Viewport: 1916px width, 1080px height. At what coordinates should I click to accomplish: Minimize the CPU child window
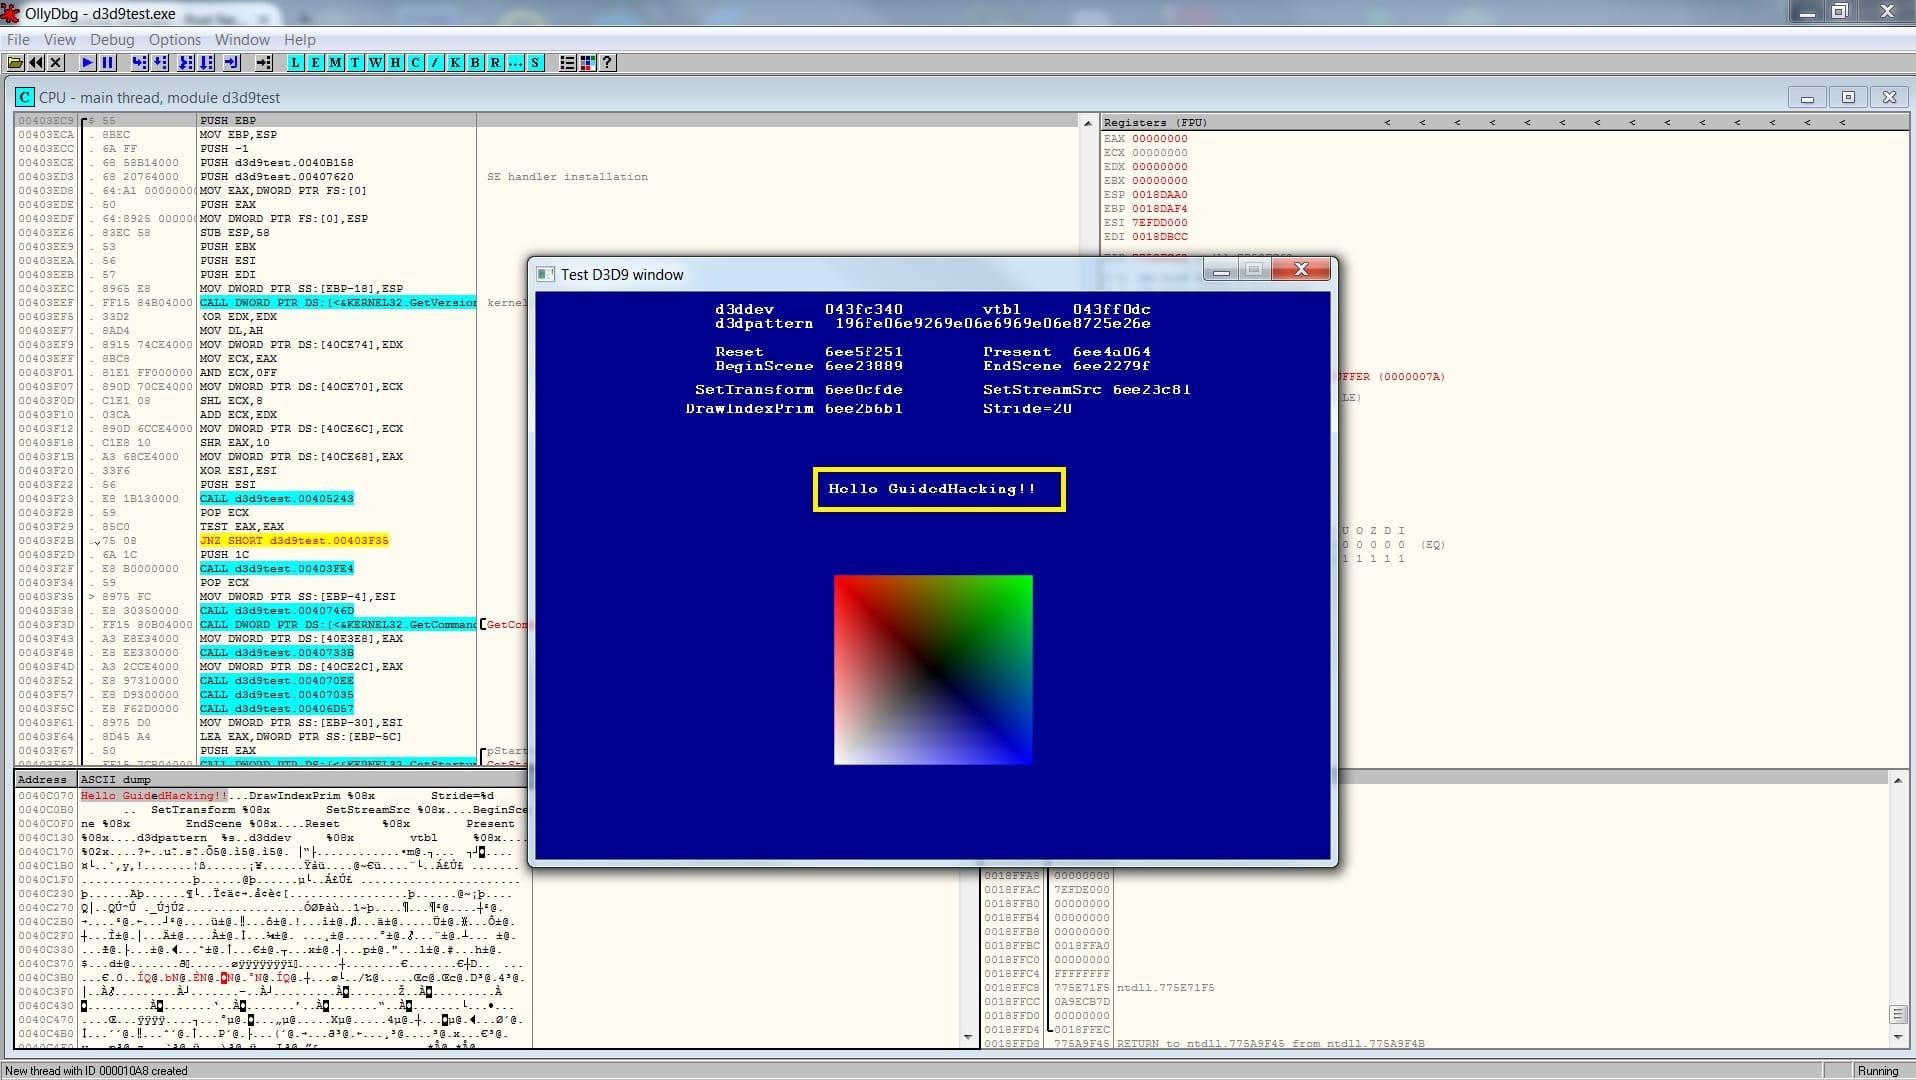[1807, 97]
